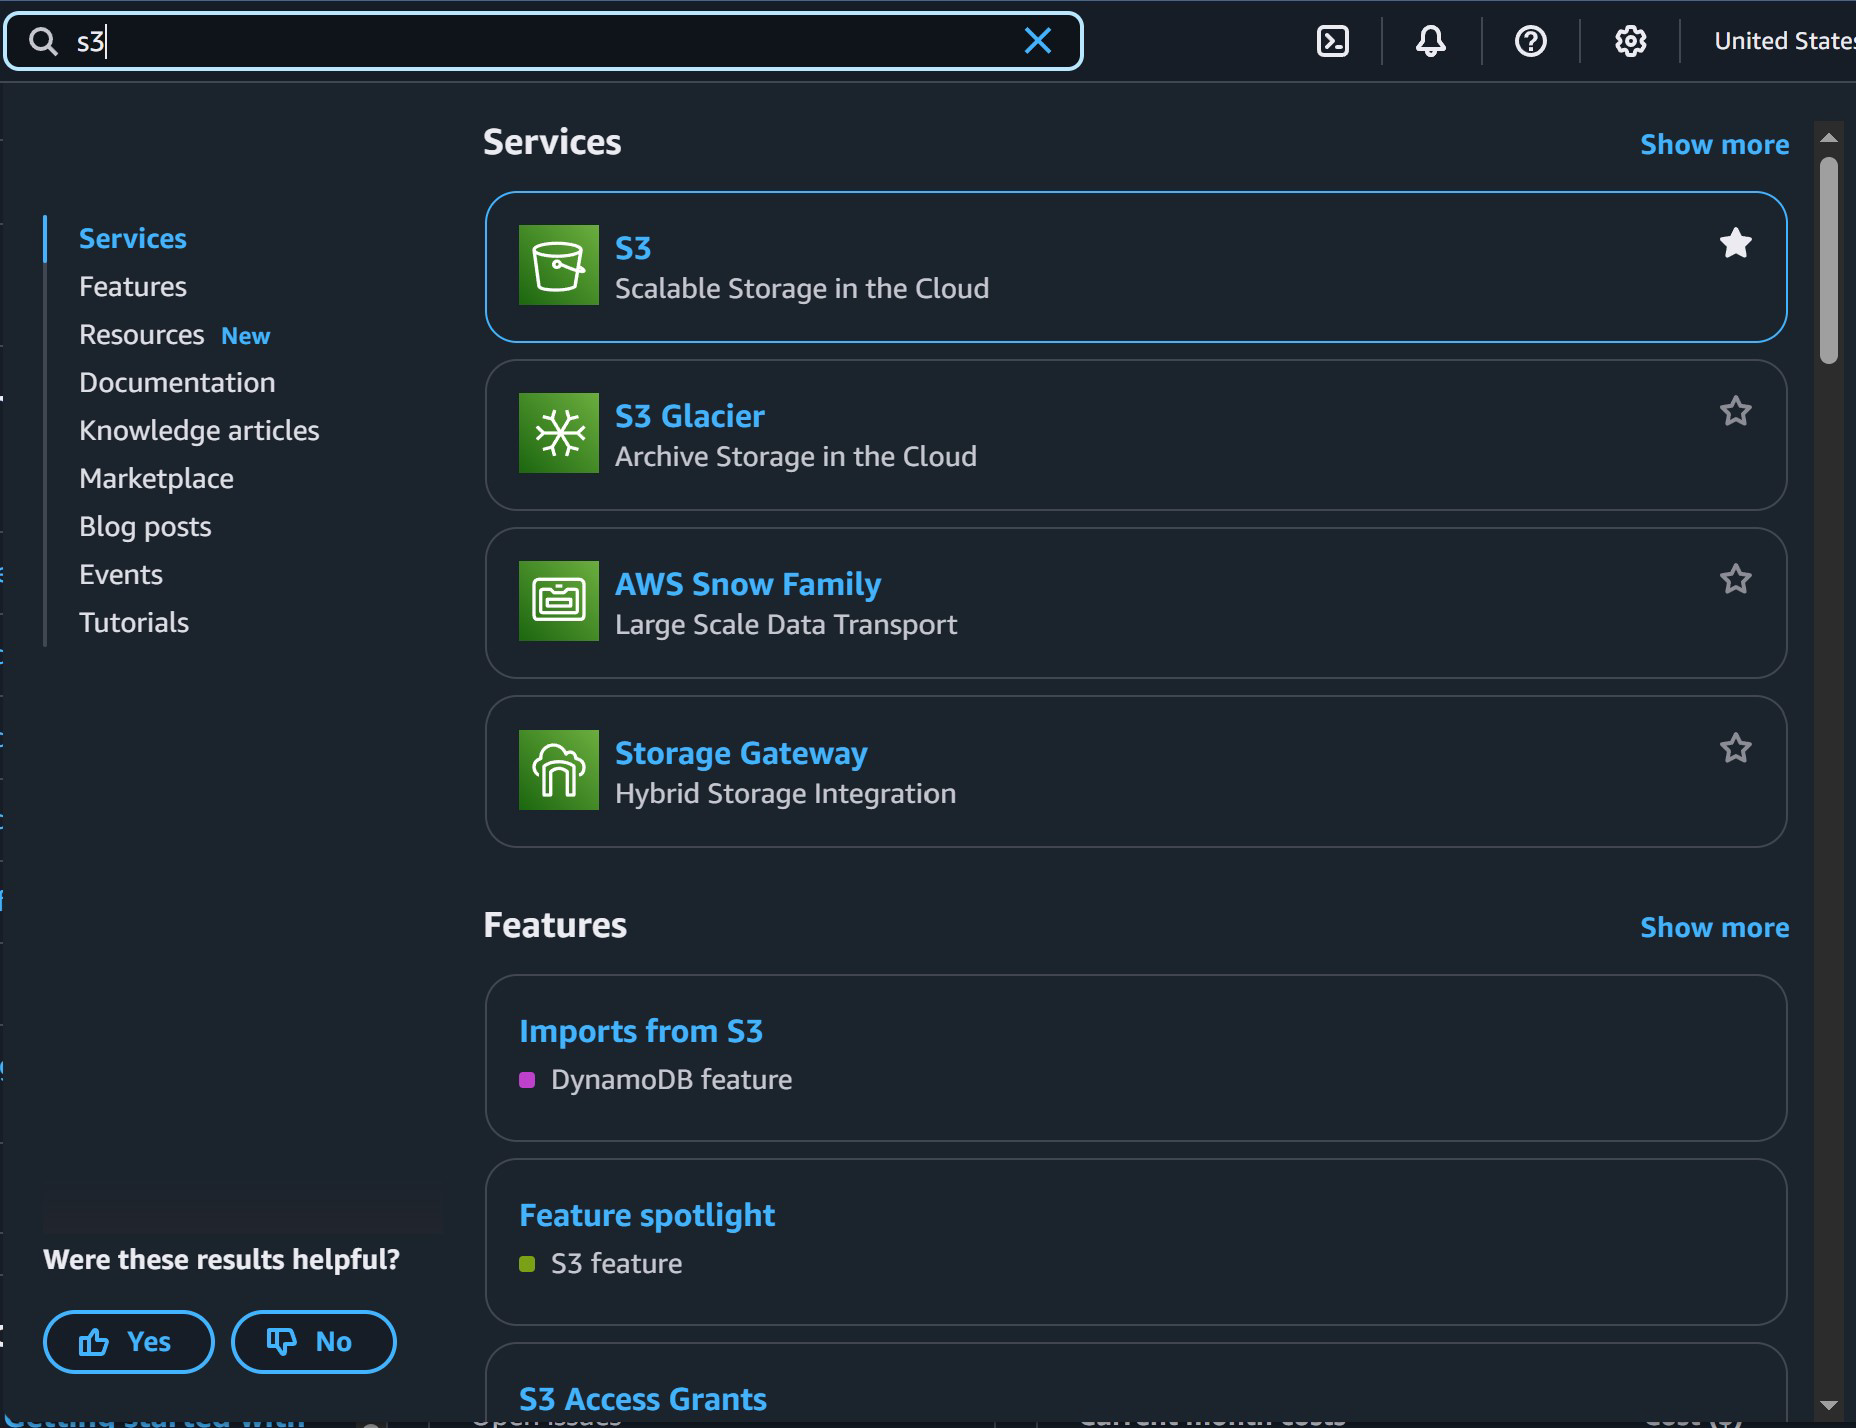Open the CloudShell terminal icon
The height and width of the screenshot is (1428, 1856).
1332,41
